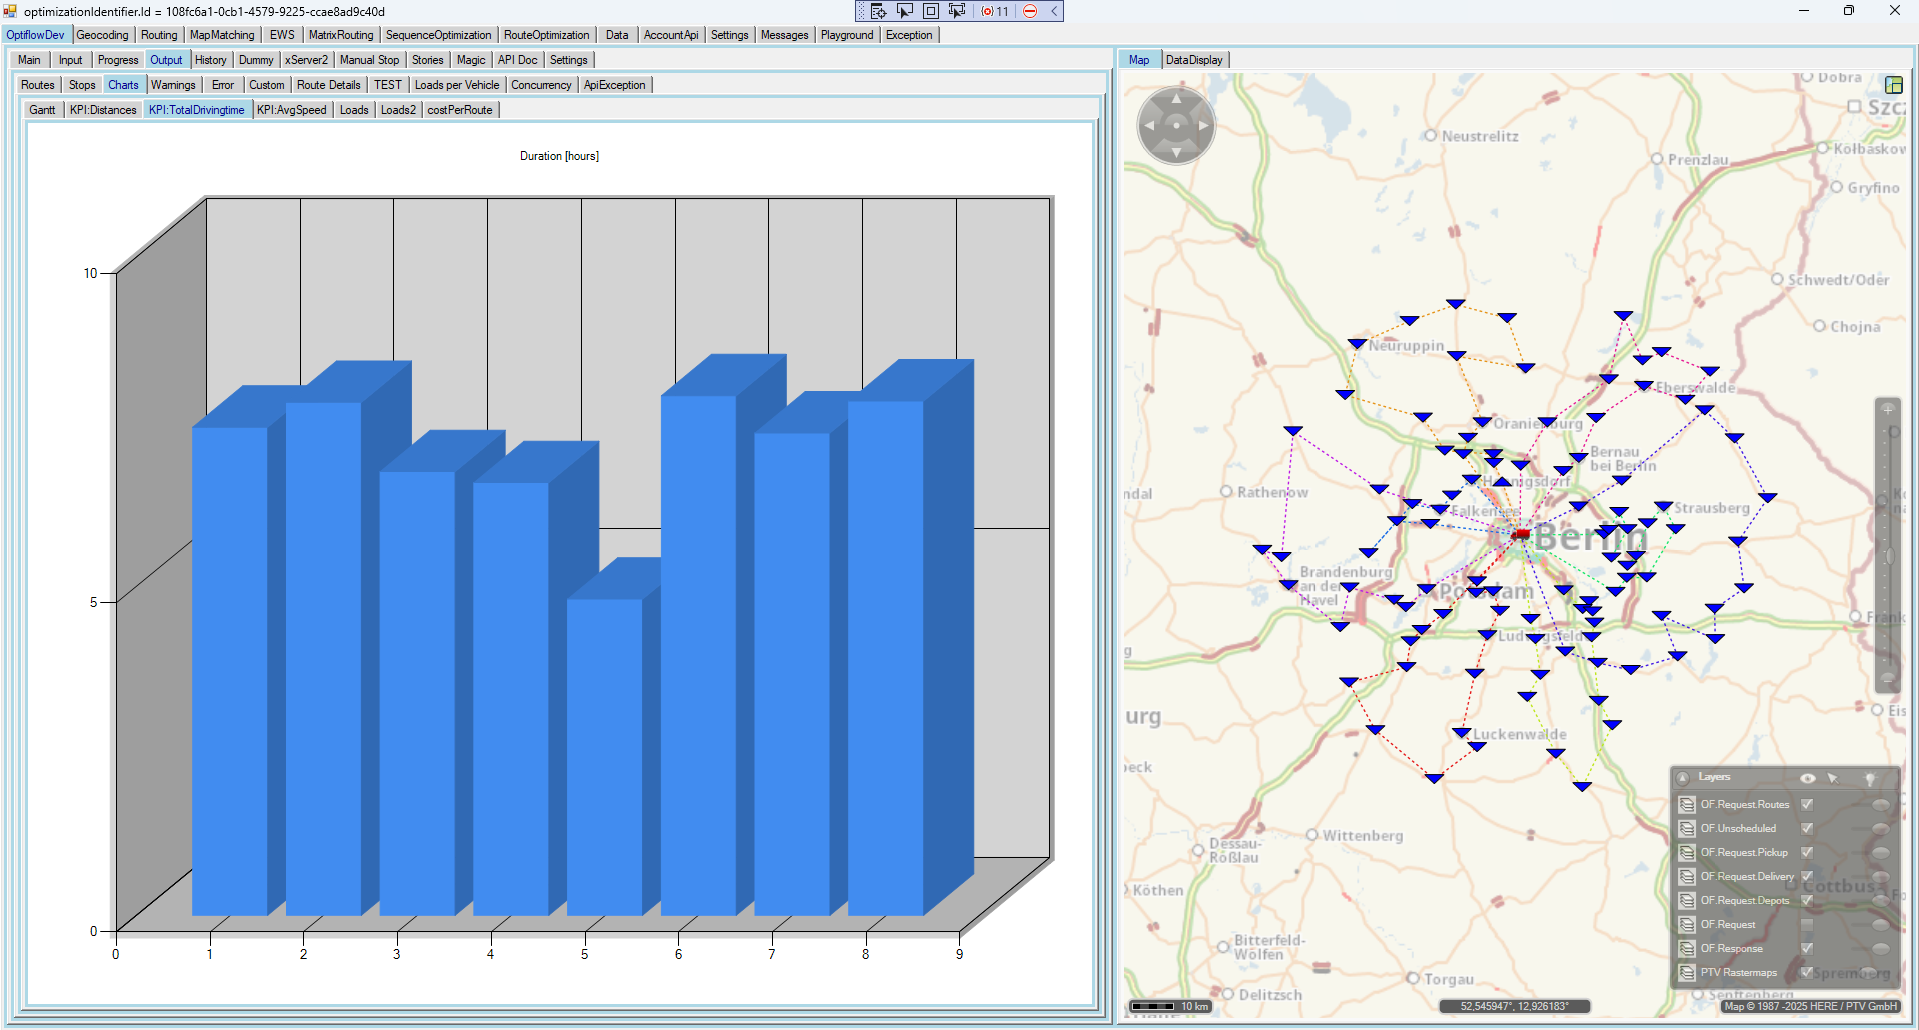Screen dimensions: 1919x1030
Task: Click the live visual tree debug icon
Action: [878, 11]
